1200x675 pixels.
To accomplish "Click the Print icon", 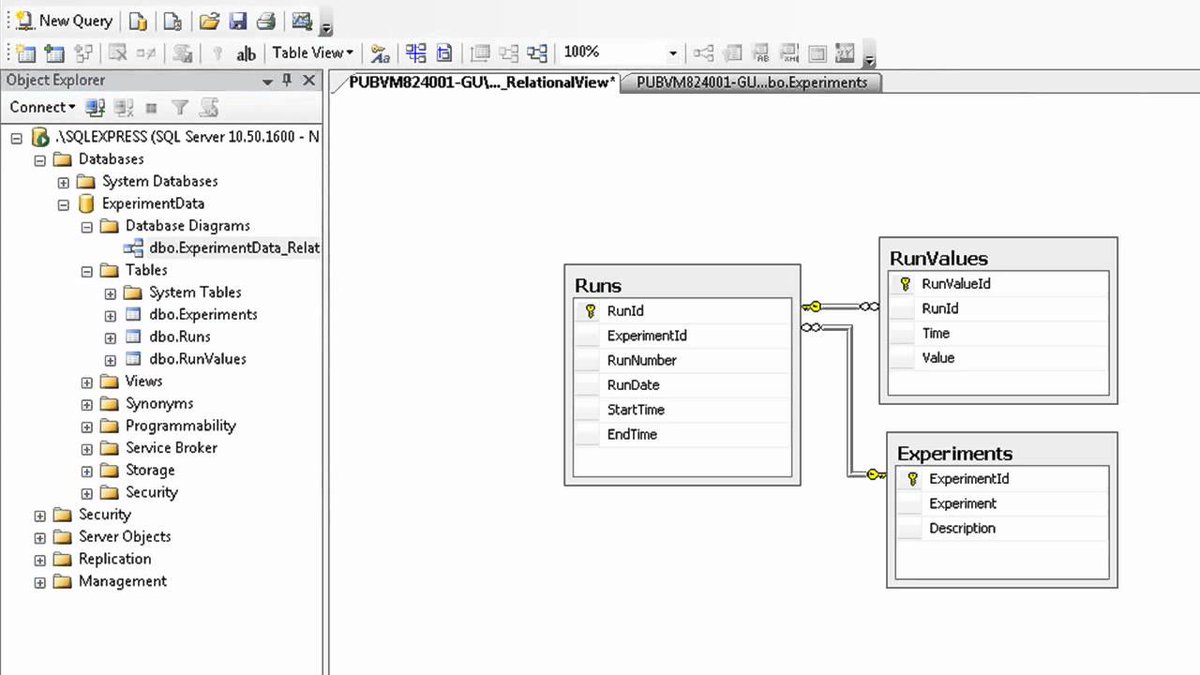I will (x=265, y=20).
